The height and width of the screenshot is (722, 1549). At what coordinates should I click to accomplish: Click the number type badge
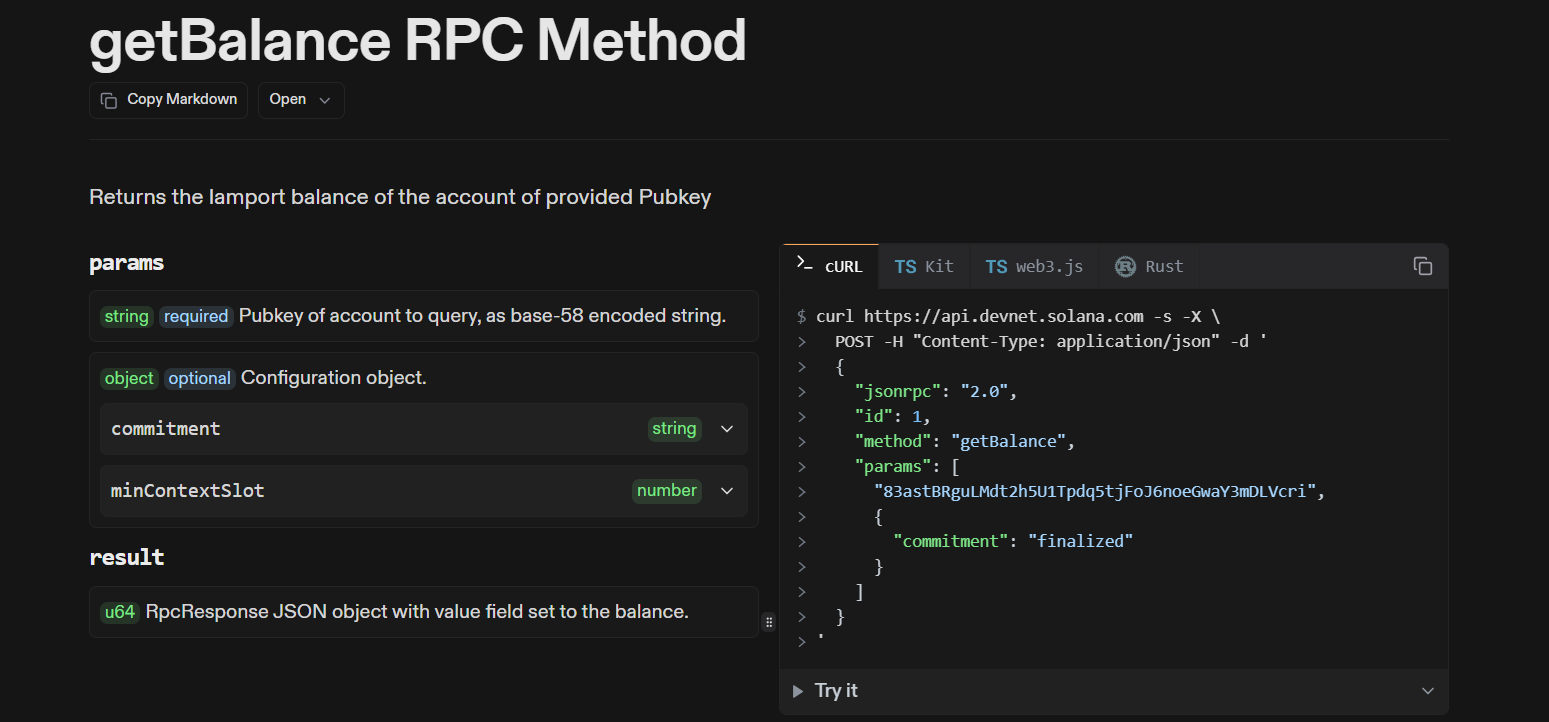(667, 491)
